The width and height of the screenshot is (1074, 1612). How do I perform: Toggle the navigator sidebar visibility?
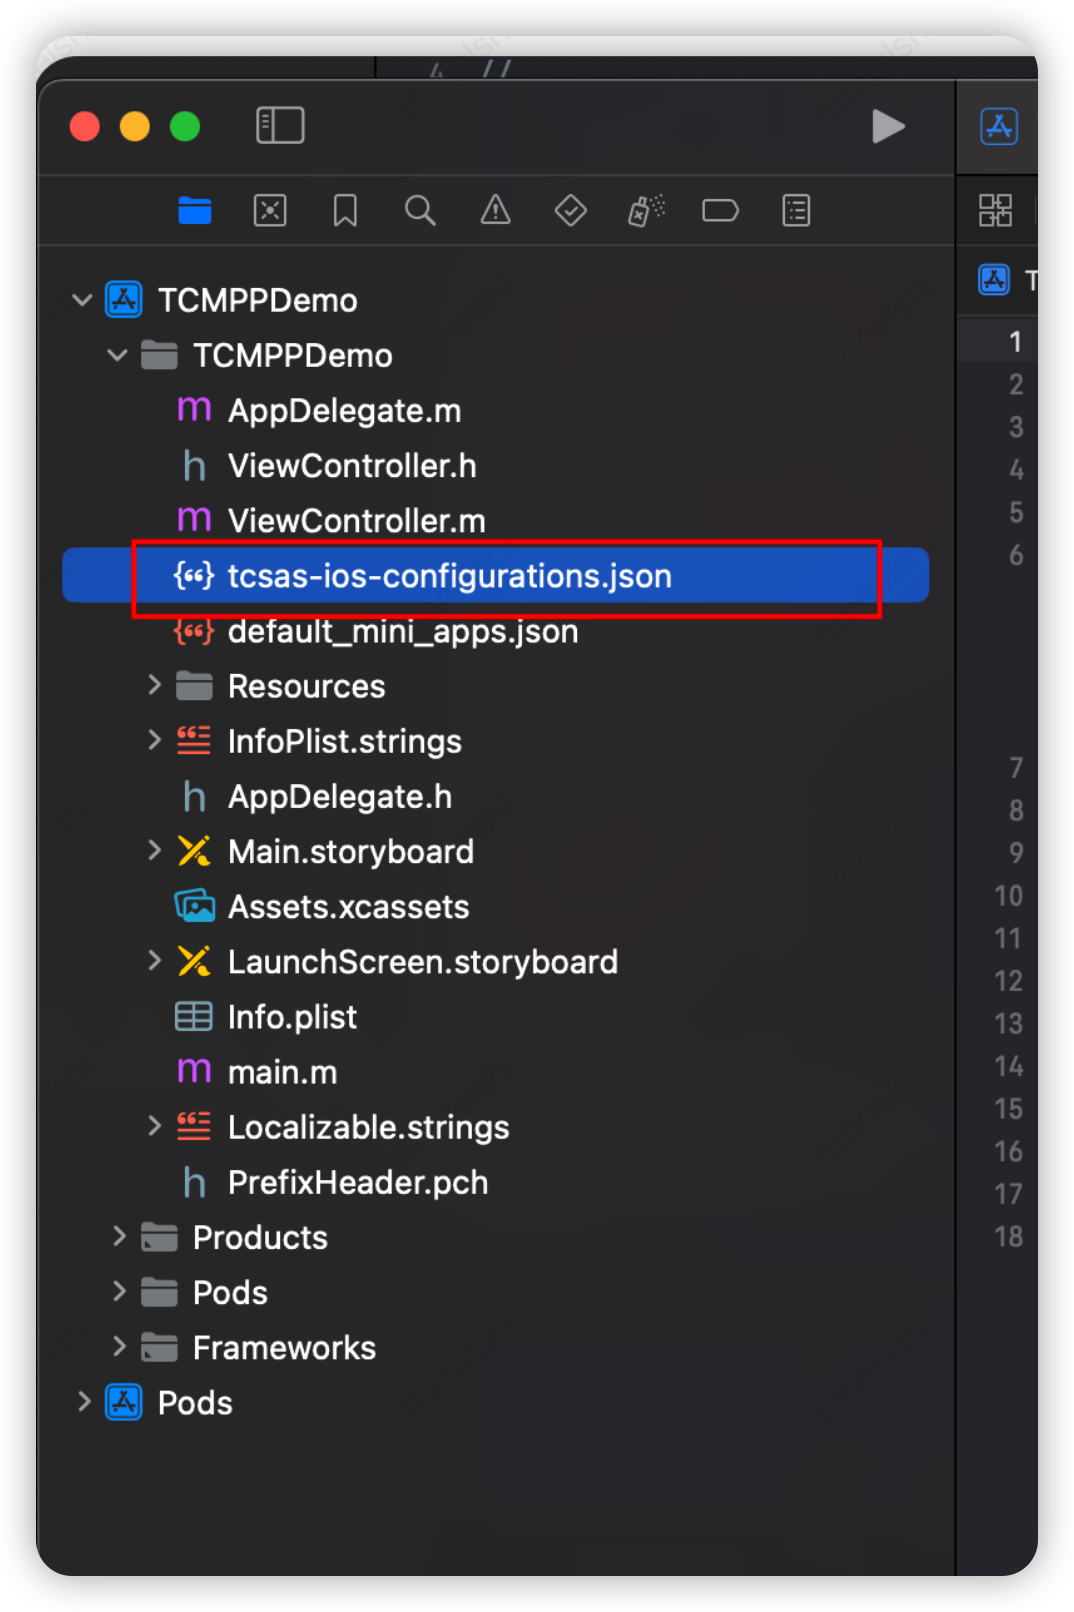click(x=280, y=126)
